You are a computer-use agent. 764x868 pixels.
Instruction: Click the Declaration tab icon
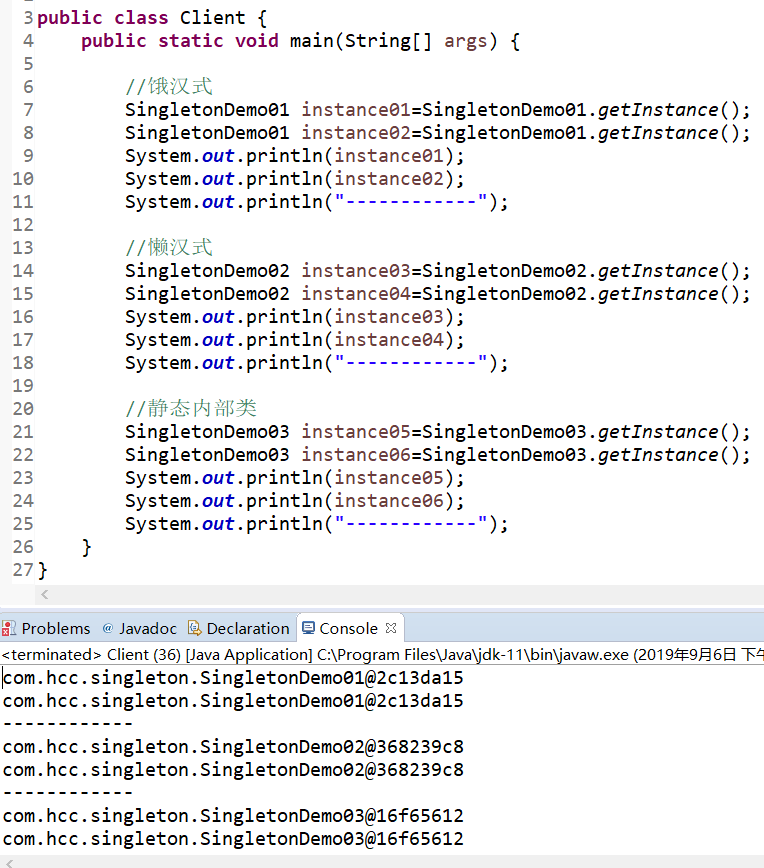coord(194,628)
